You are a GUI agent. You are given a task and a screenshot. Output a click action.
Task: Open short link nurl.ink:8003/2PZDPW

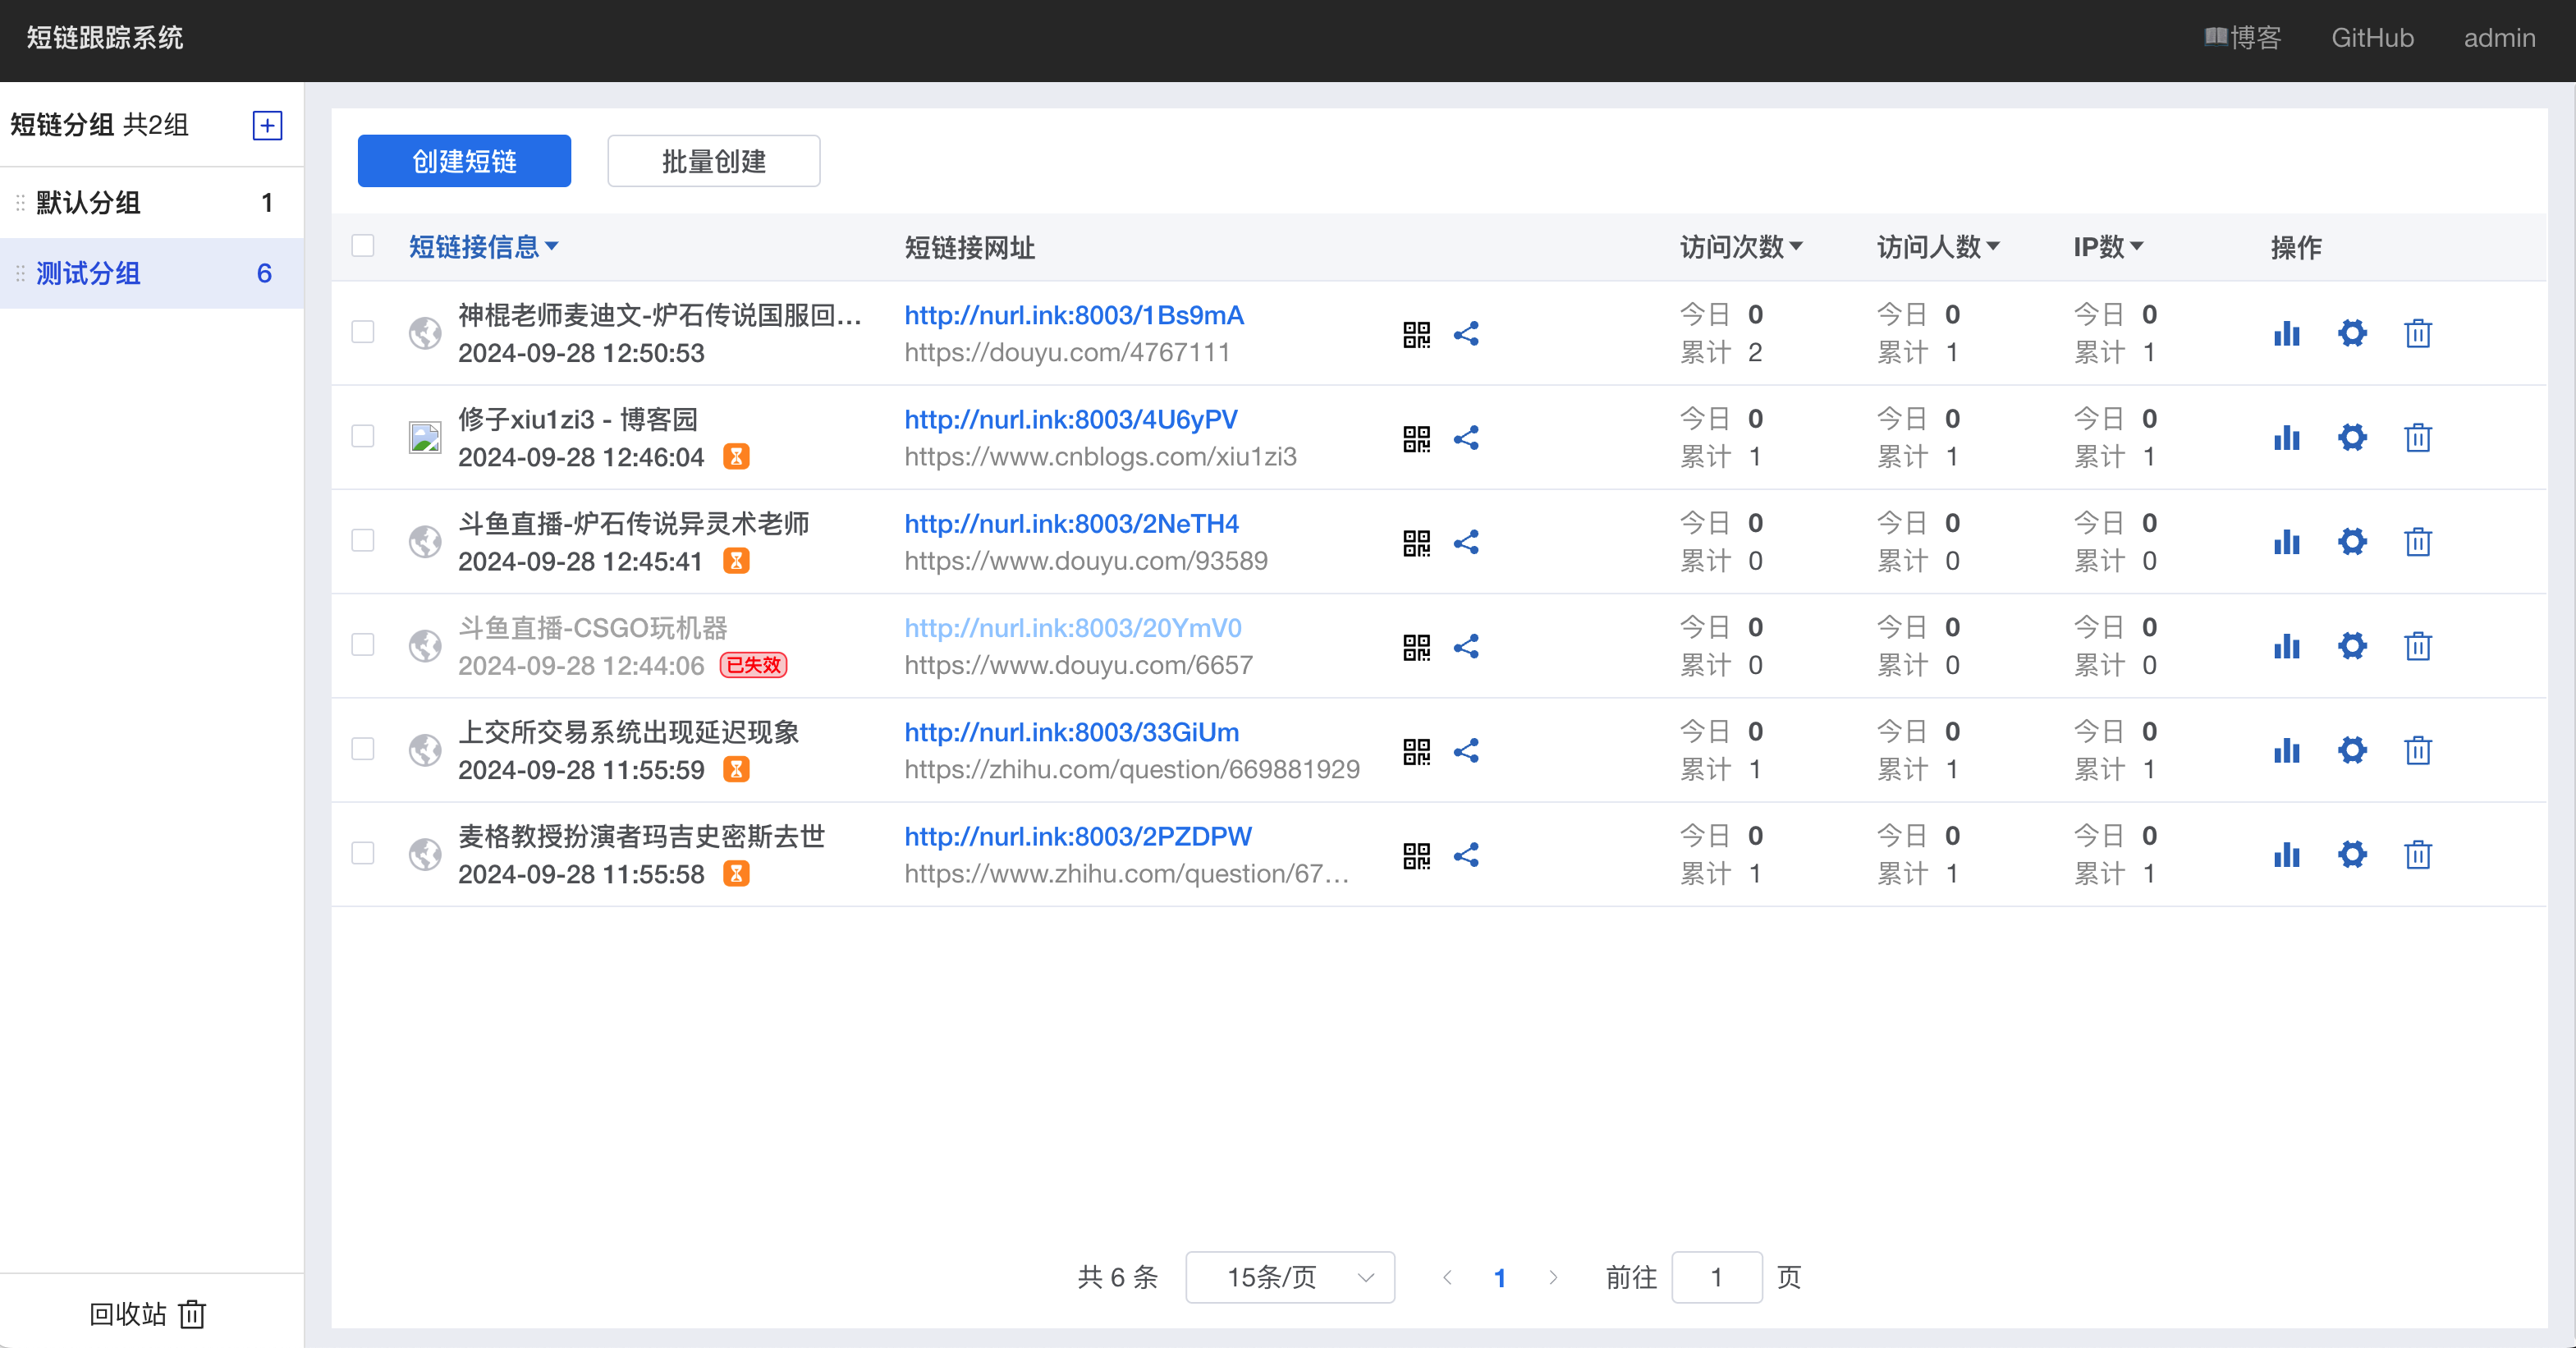[x=1078, y=836]
